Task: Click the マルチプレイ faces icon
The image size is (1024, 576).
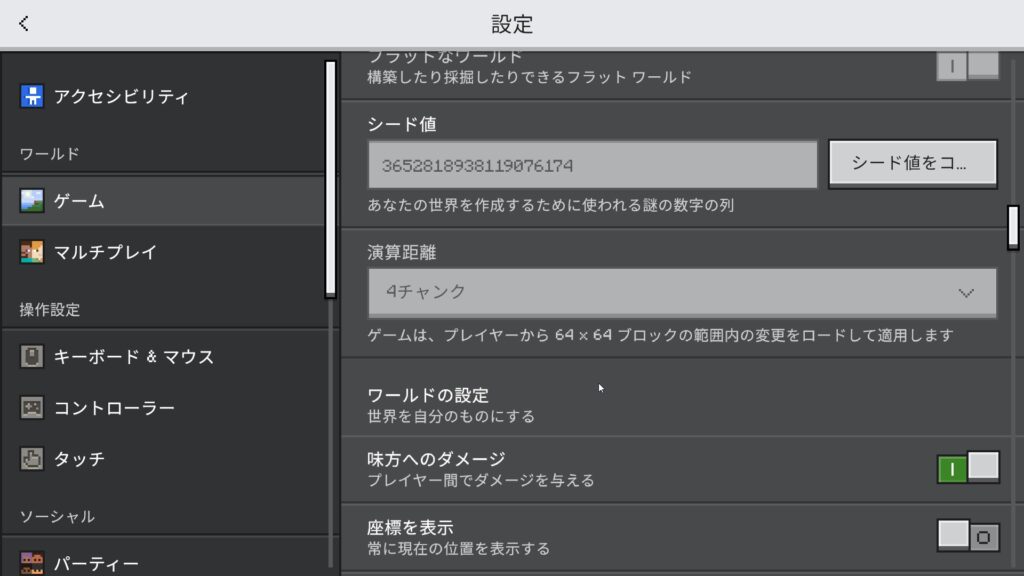Action: (x=31, y=251)
